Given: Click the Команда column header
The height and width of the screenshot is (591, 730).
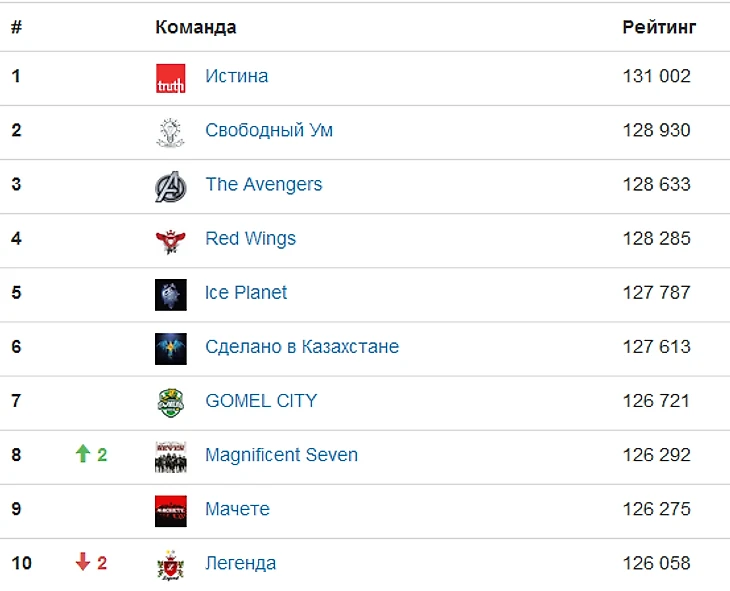Looking at the screenshot, I should tap(196, 27).
